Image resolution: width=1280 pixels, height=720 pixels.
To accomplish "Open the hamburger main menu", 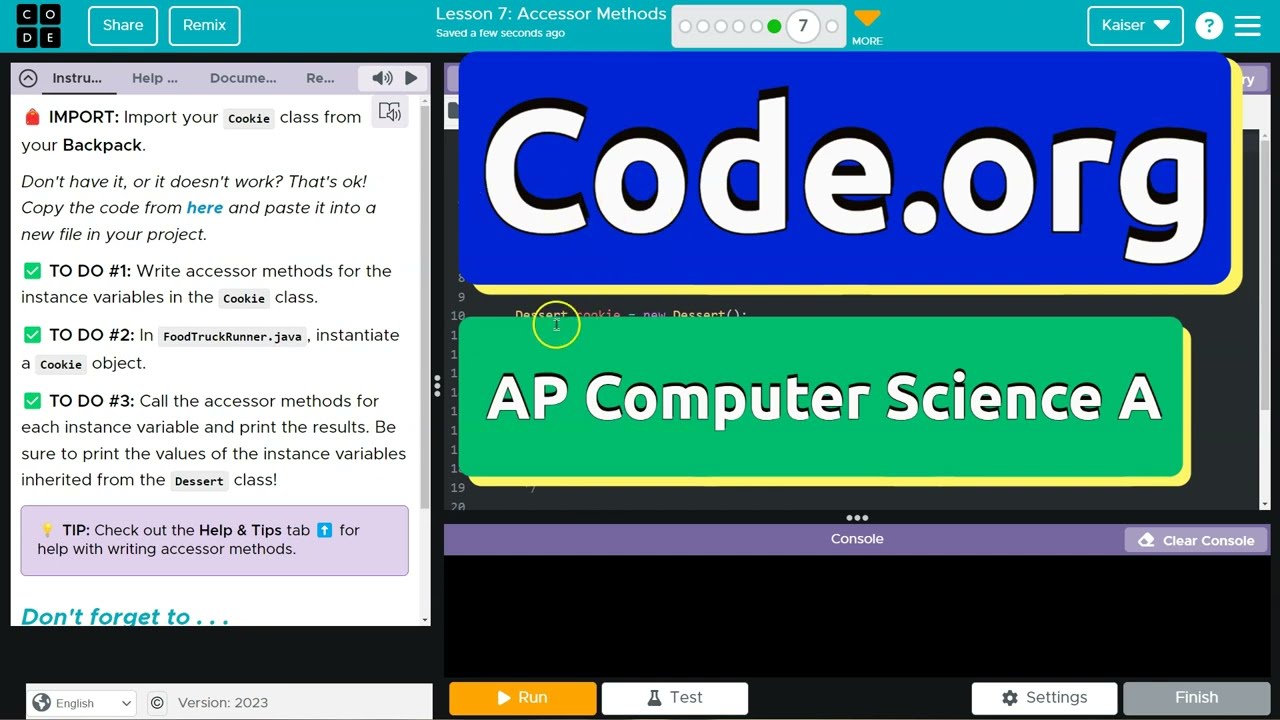I will pos(1248,26).
